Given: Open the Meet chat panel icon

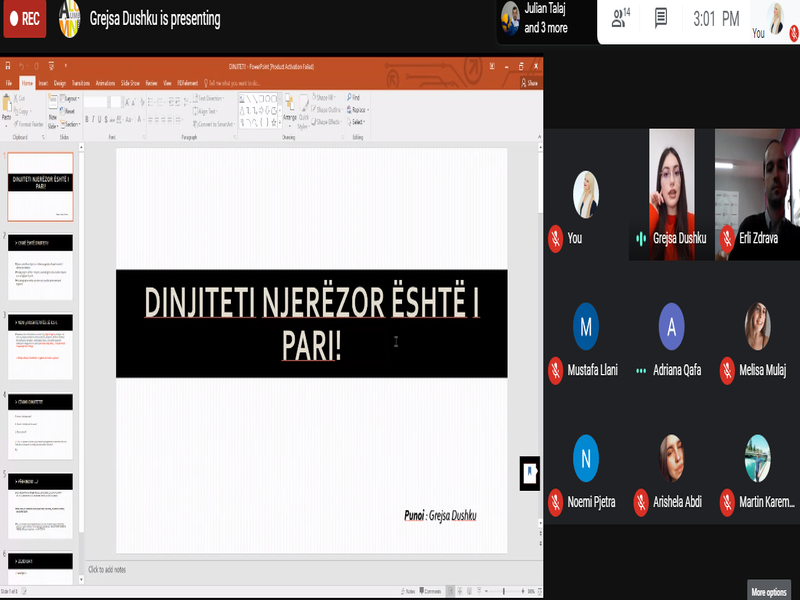Looking at the screenshot, I should pos(661,18).
